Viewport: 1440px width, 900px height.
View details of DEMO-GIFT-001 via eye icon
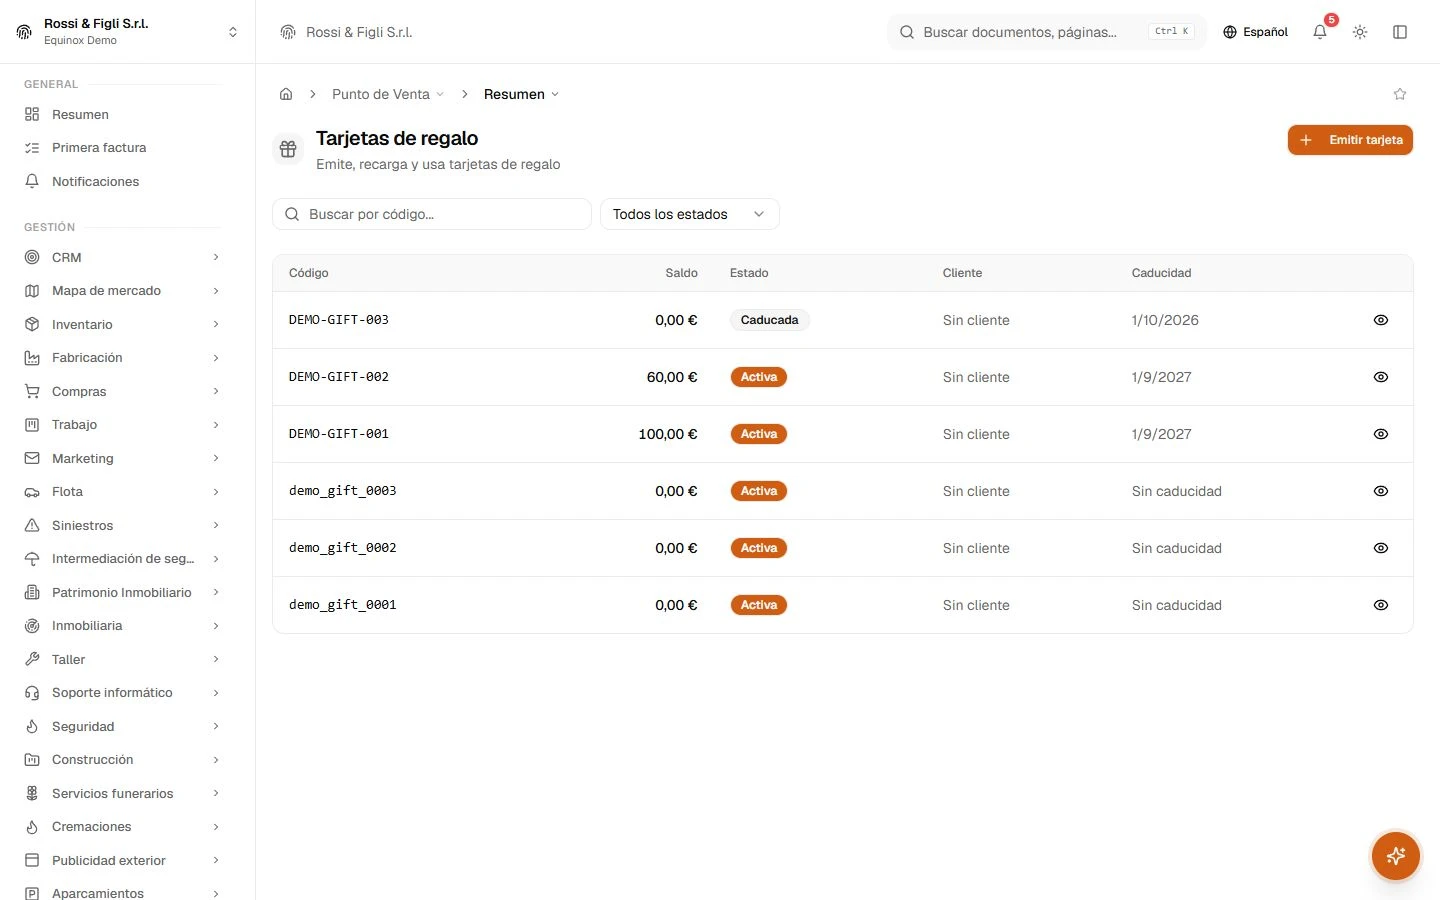[1381, 434]
